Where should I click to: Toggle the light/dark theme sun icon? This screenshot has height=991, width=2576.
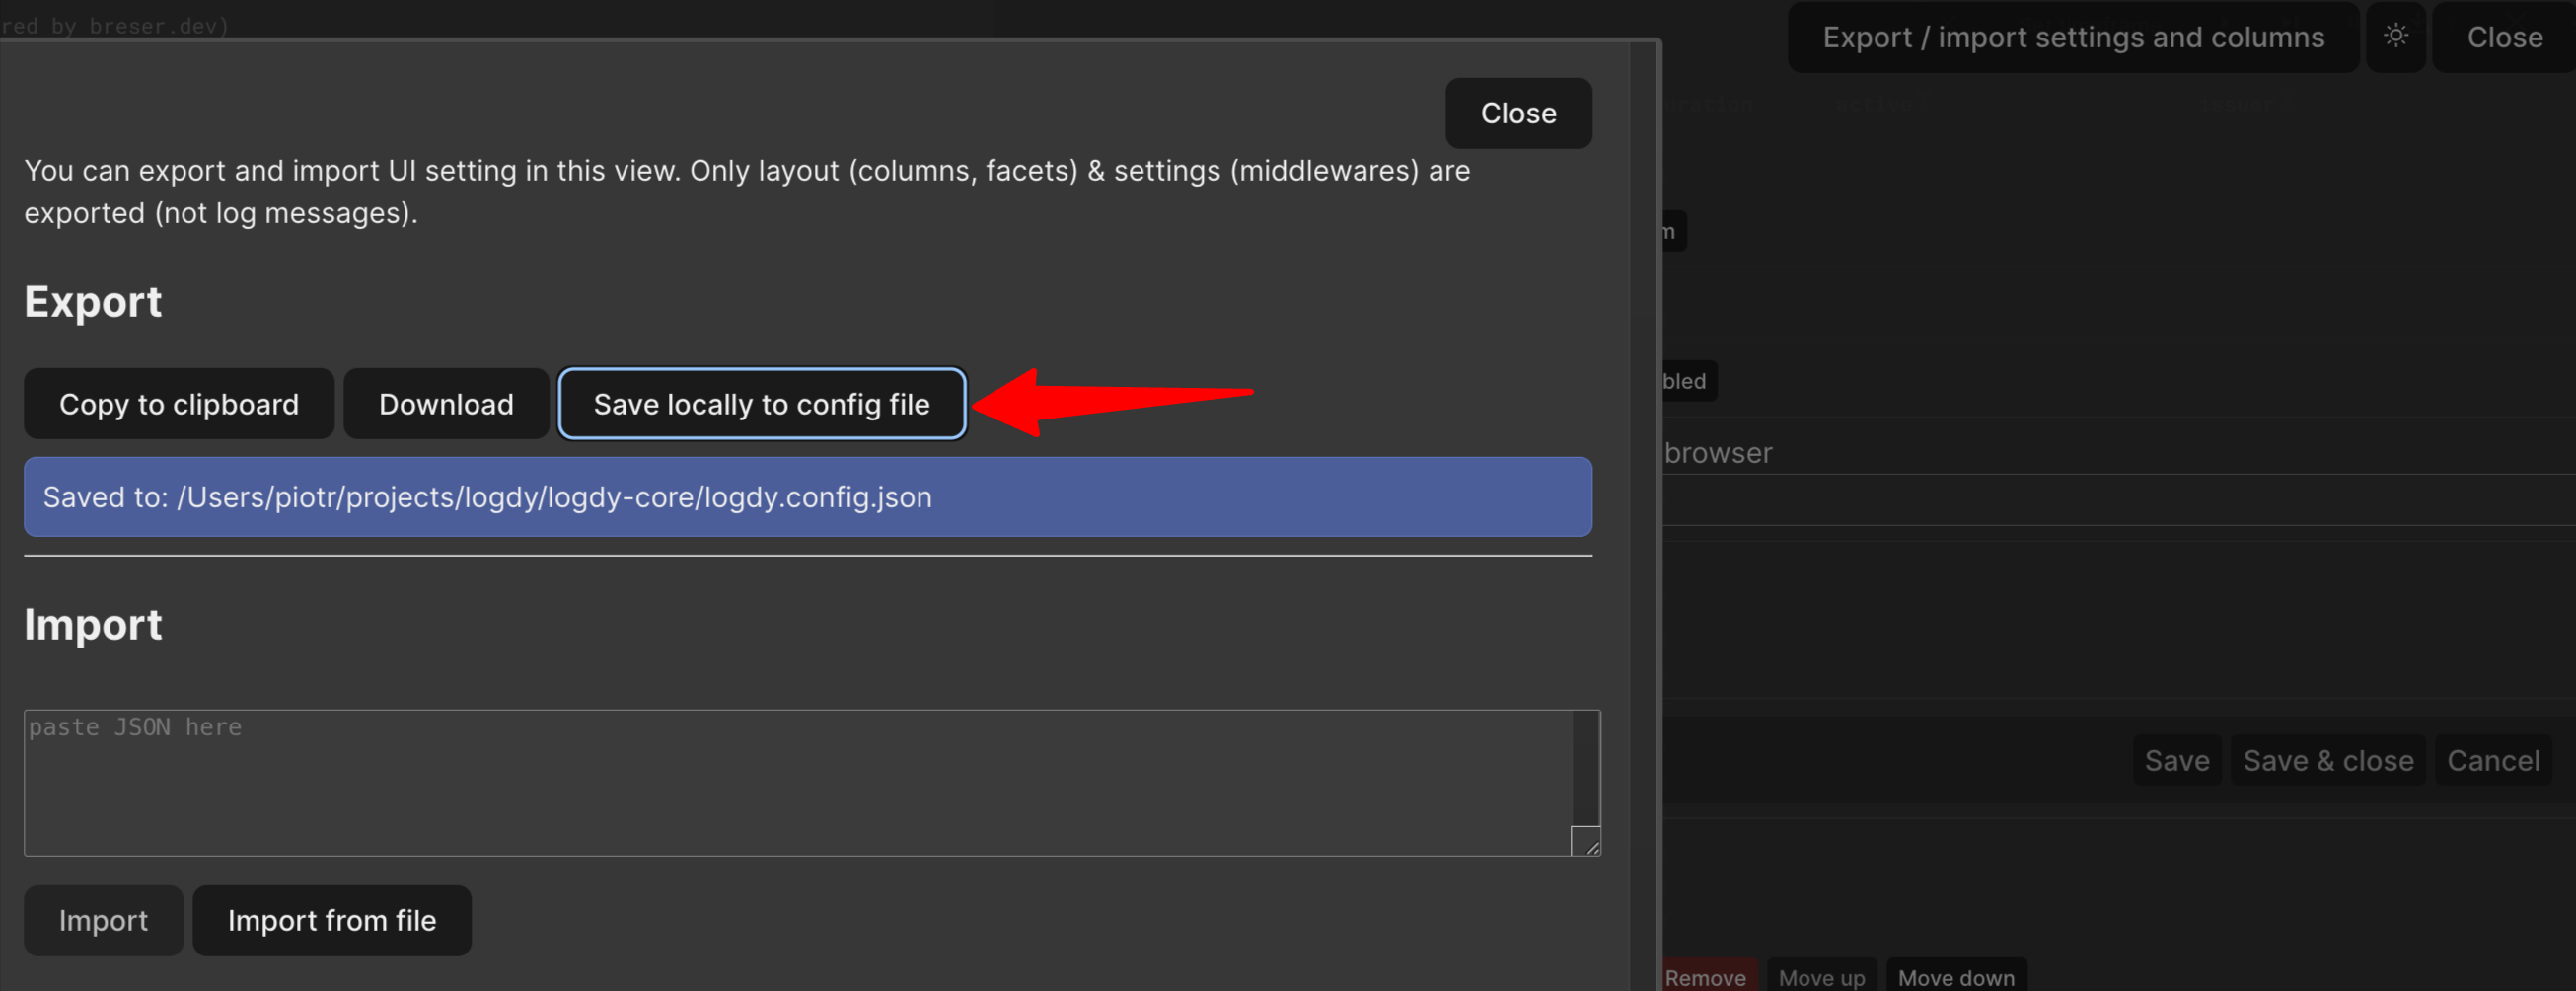tap(2395, 37)
